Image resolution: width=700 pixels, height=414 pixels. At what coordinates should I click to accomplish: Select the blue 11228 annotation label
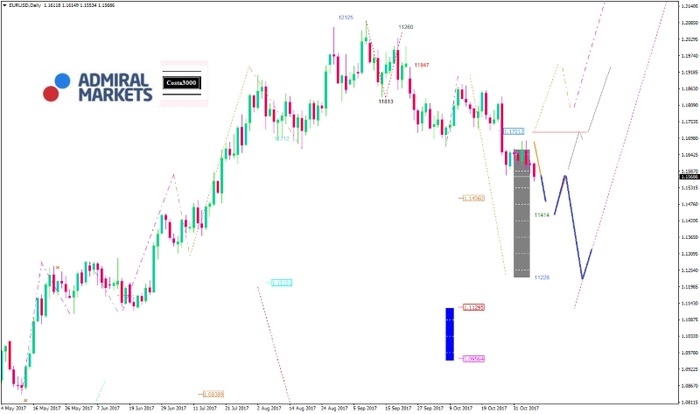click(542, 277)
